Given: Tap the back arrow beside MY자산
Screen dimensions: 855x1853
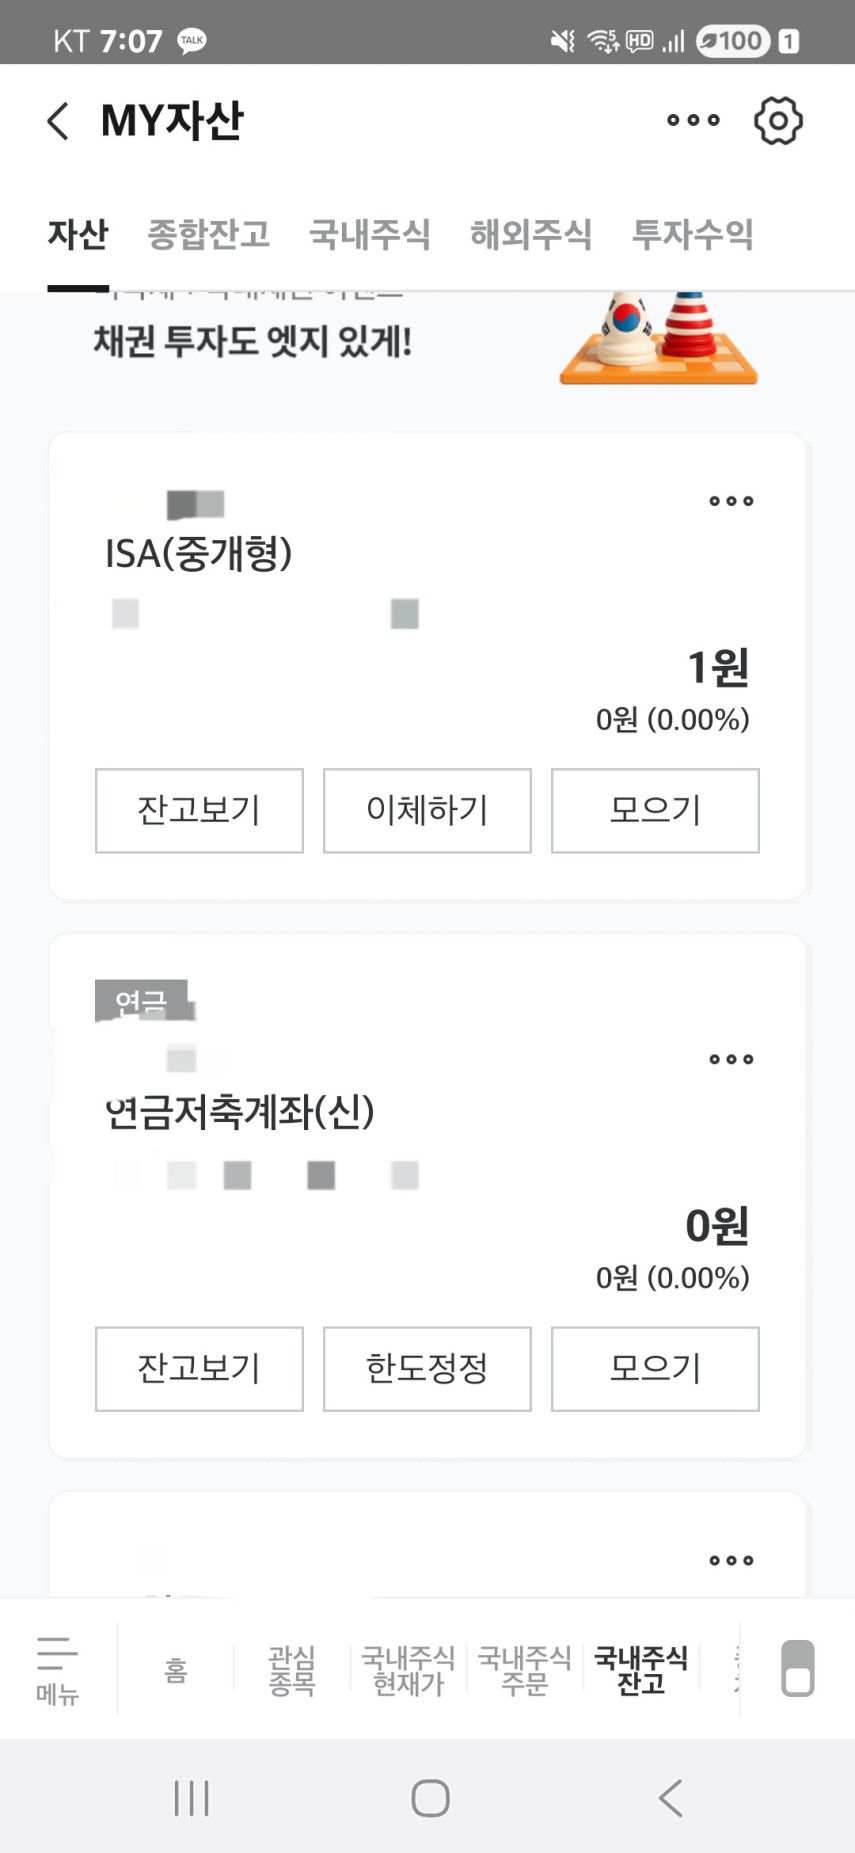Looking at the screenshot, I should click(x=58, y=121).
